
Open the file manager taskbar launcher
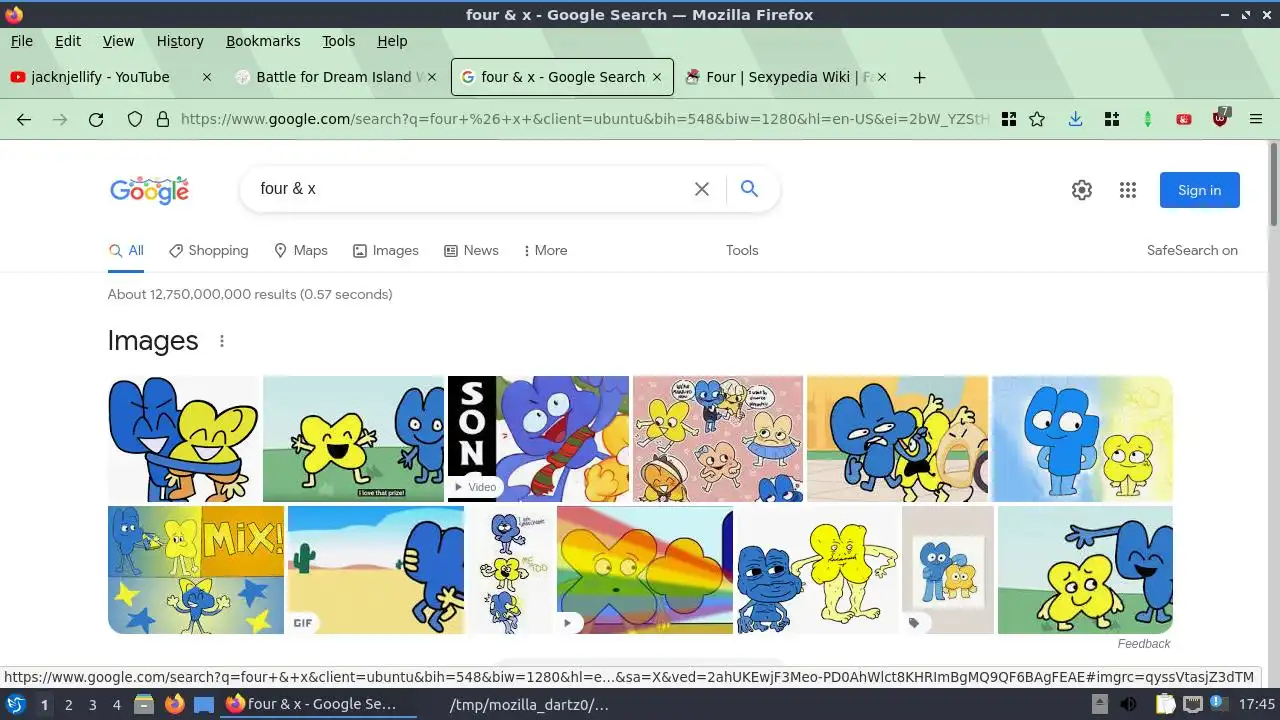[x=143, y=704]
